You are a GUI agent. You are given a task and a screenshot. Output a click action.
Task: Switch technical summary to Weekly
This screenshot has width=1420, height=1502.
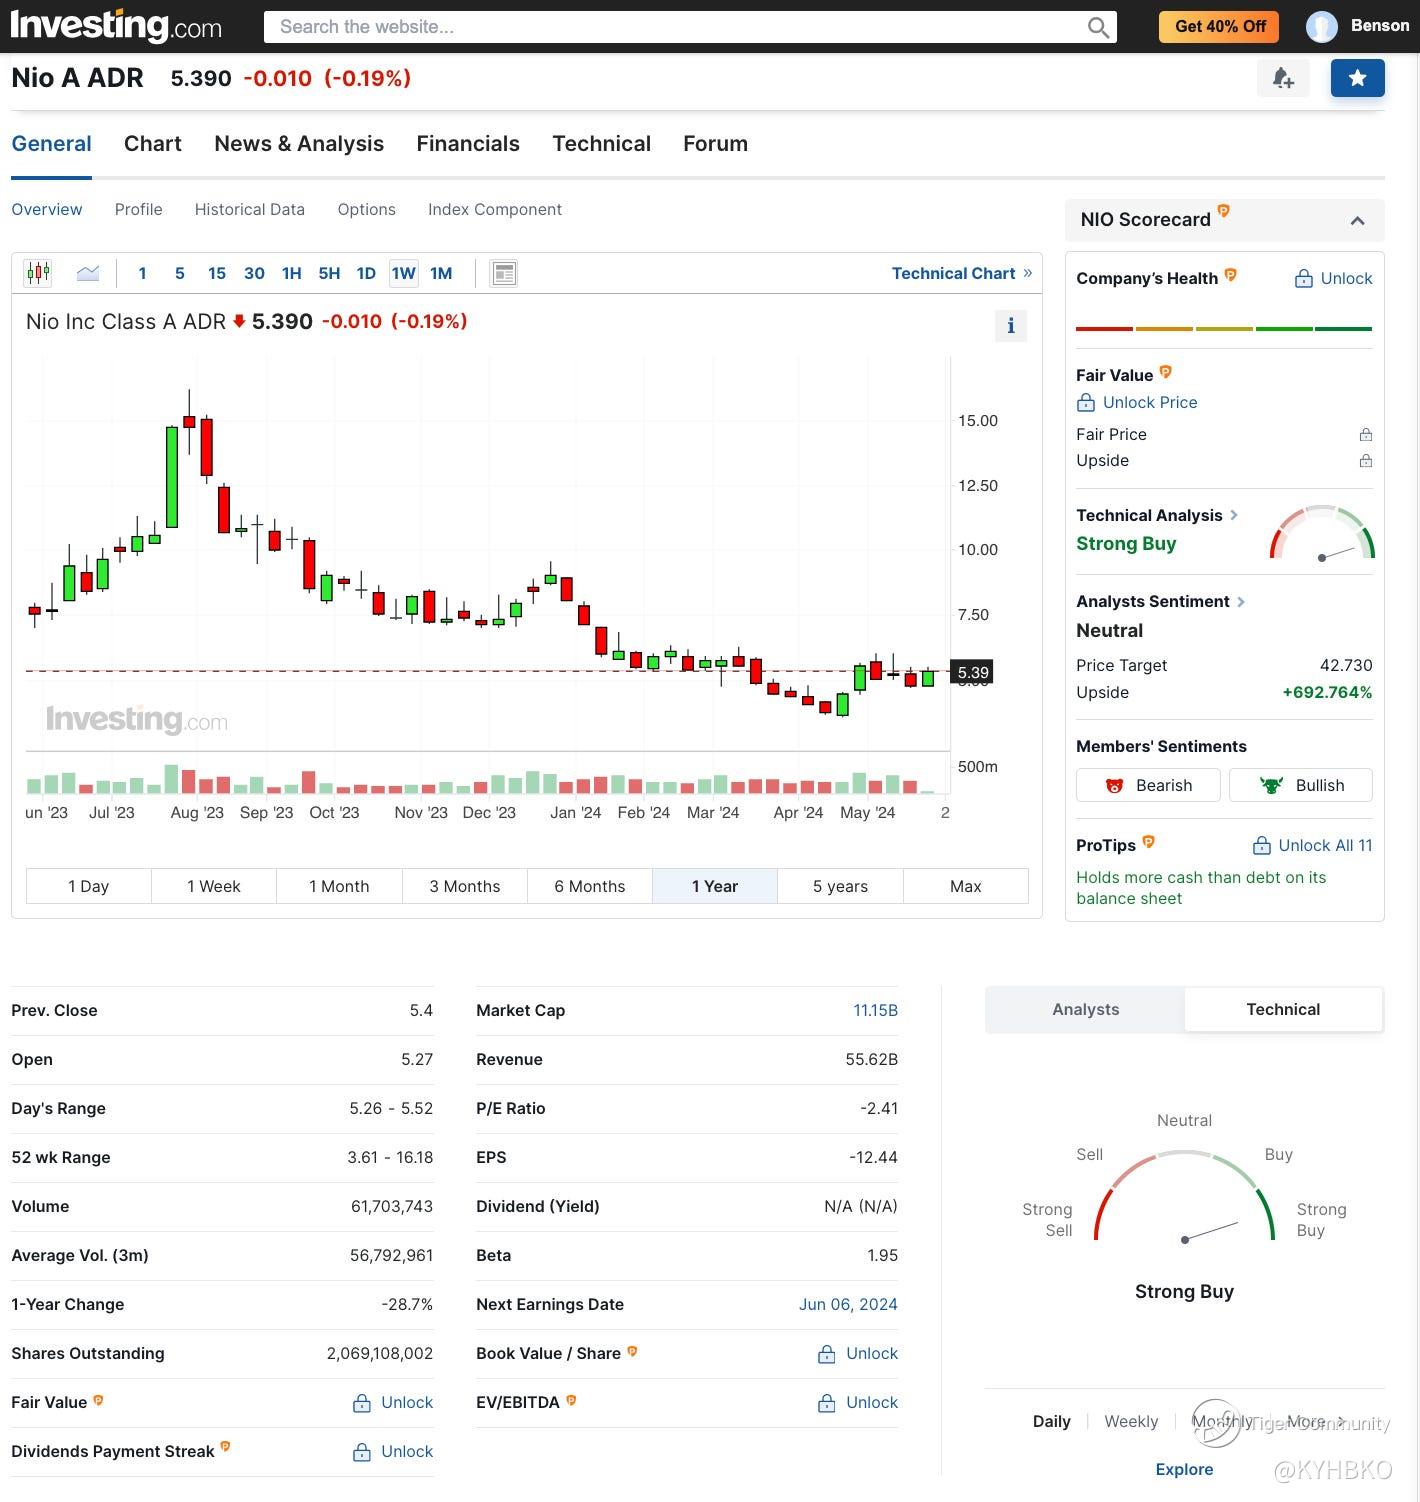click(1131, 1421)
